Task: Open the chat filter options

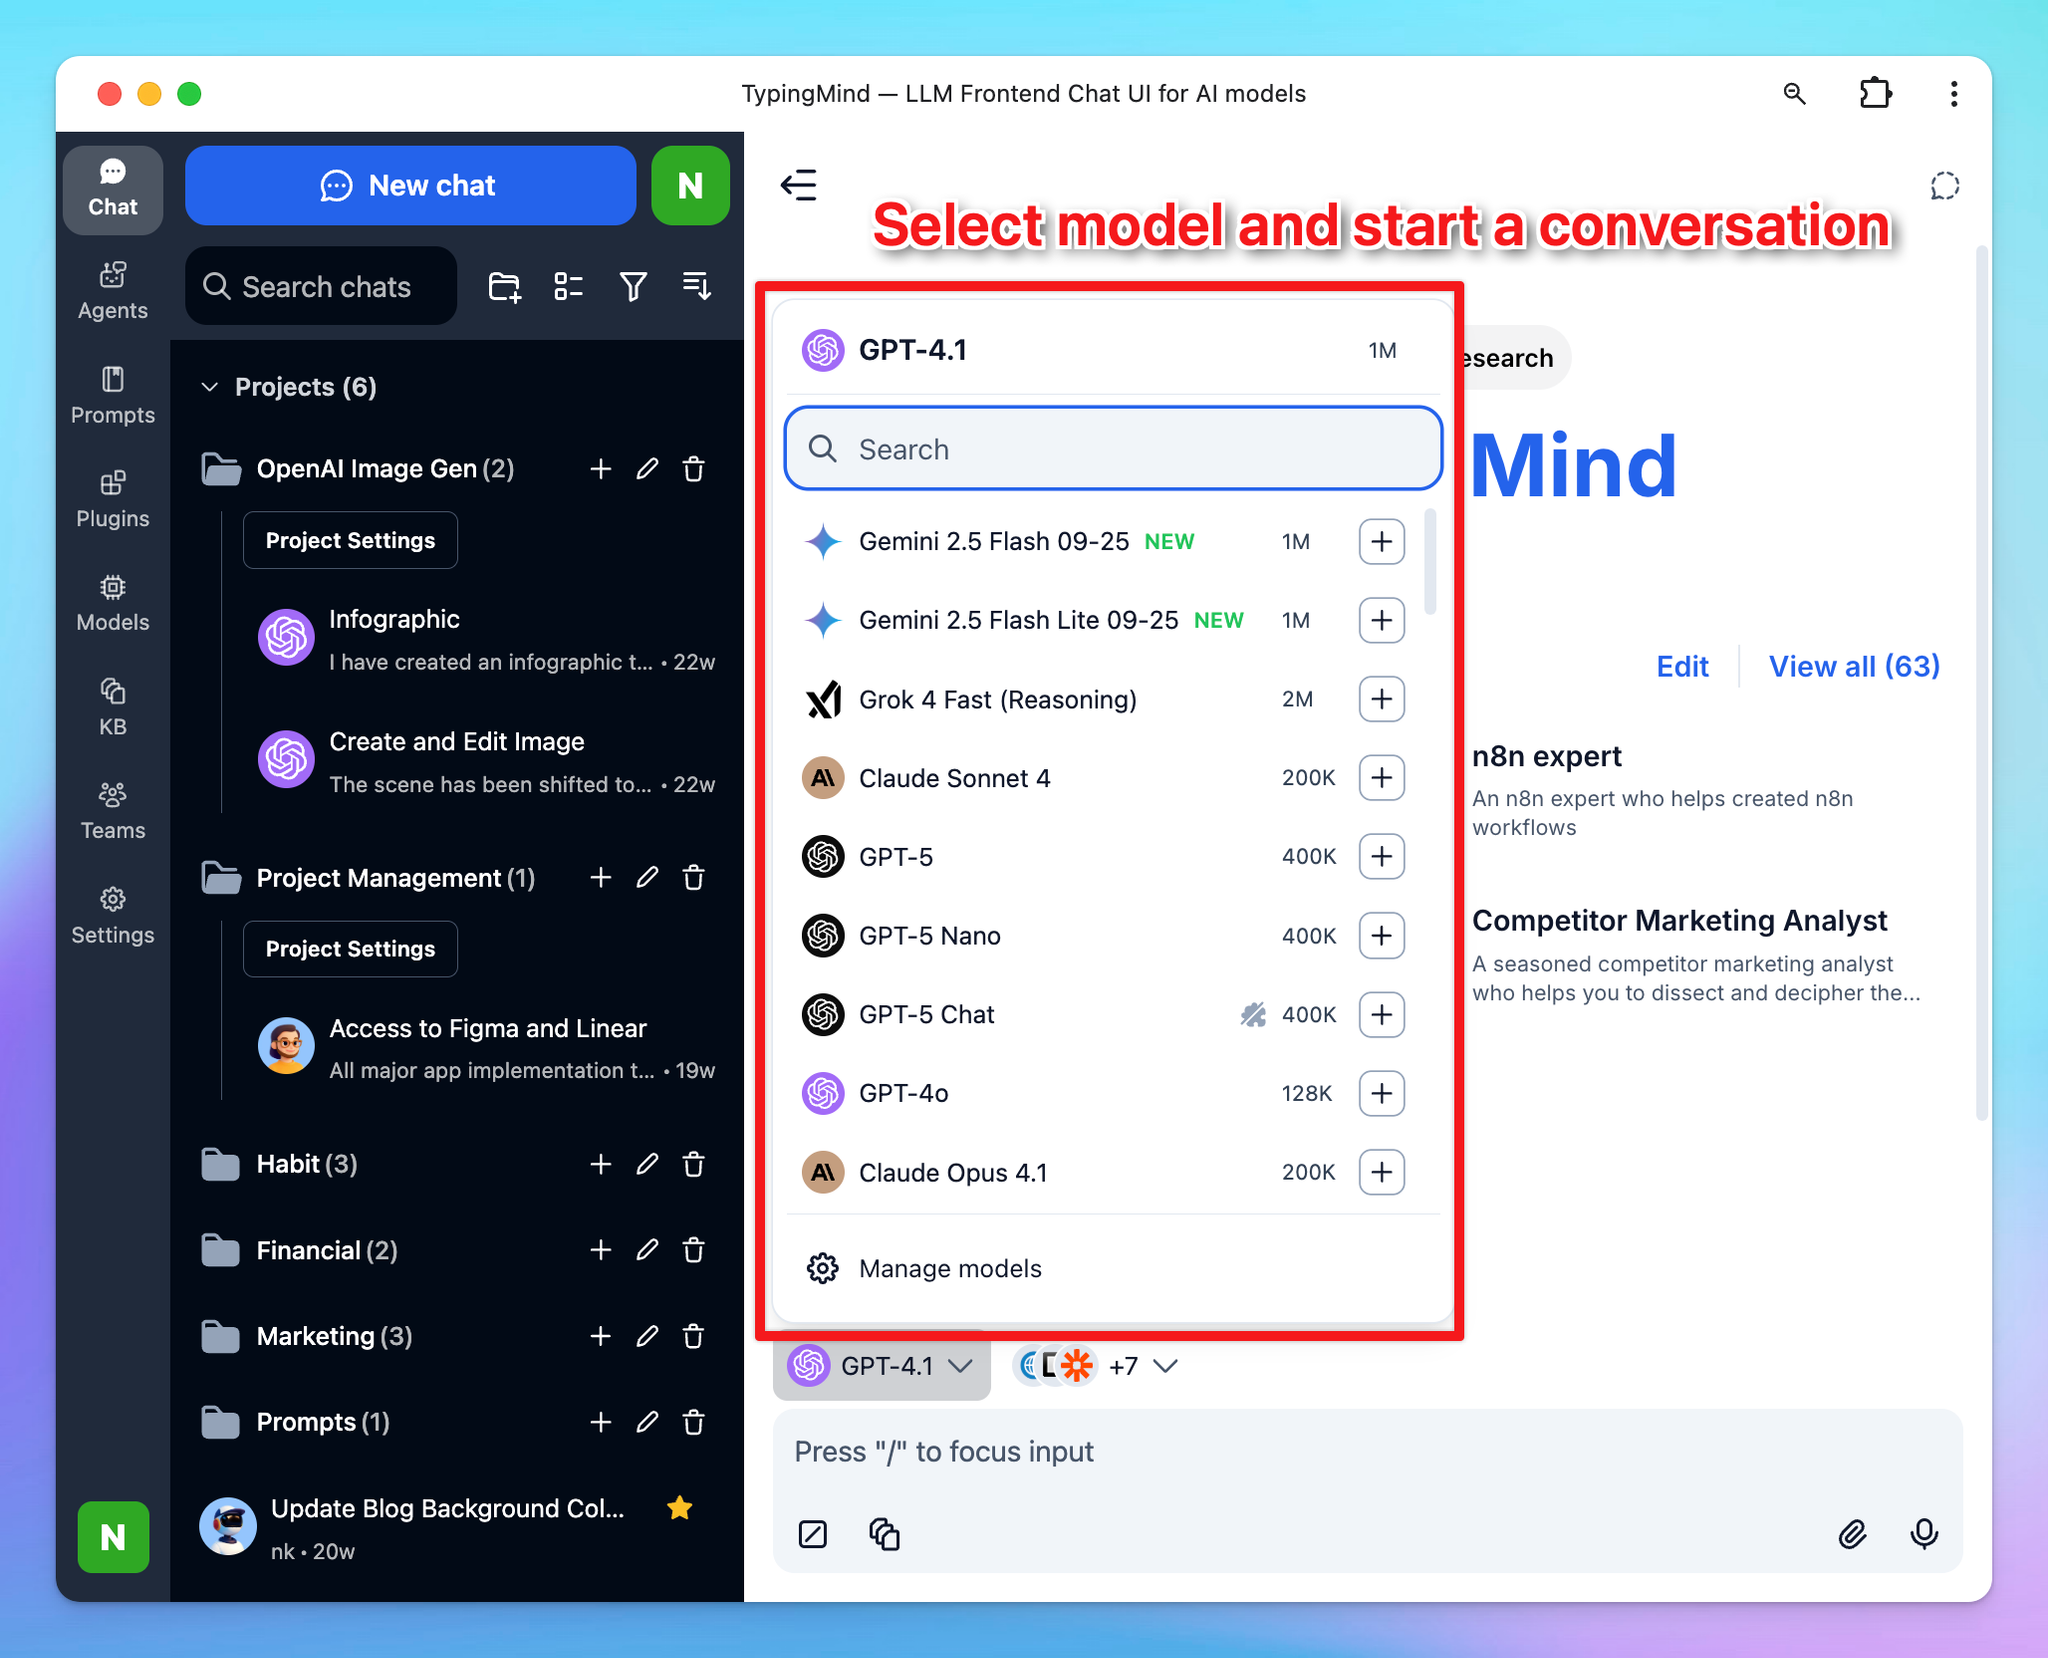Action: pyautogui.click(x=633, y=286)
